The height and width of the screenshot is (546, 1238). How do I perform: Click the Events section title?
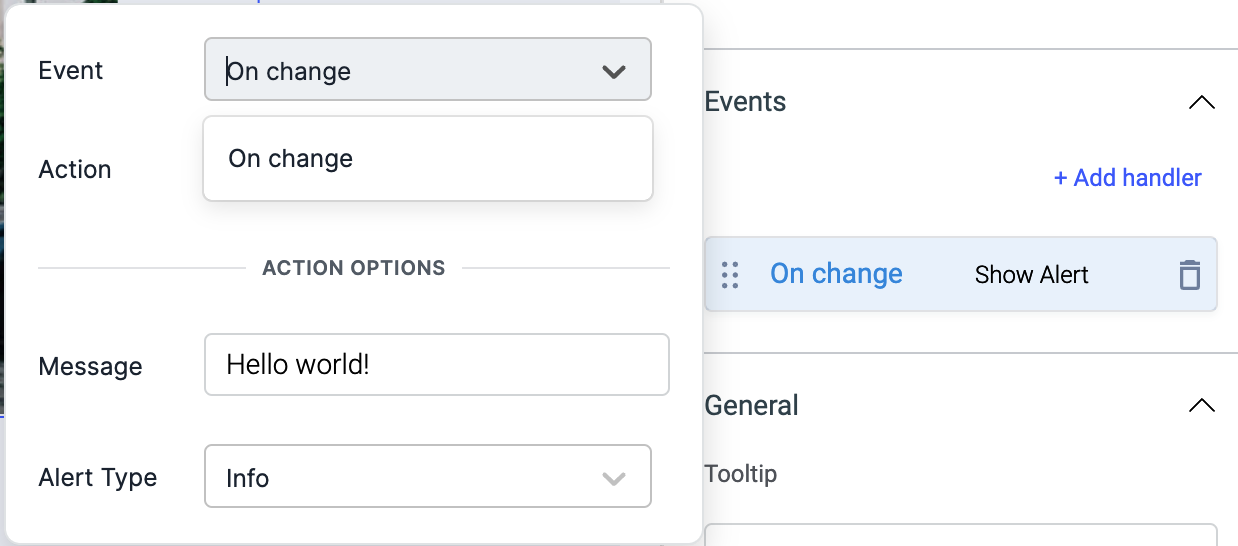point(745,102)
